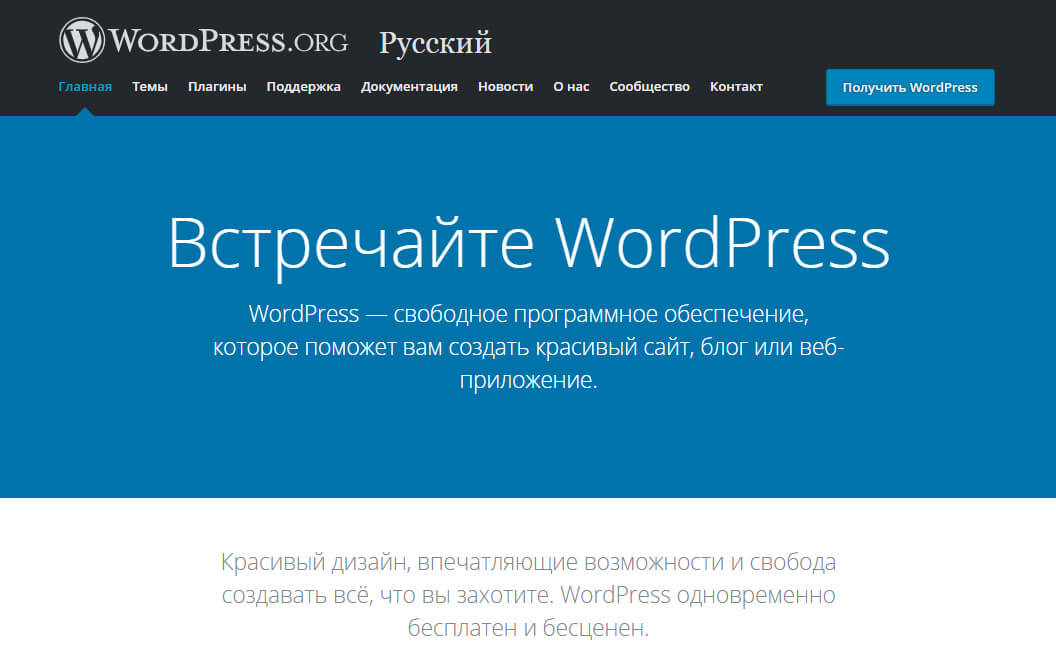Open the Плагины navigation menu item
Screen dimensions: 1056x650
(217, 87)
